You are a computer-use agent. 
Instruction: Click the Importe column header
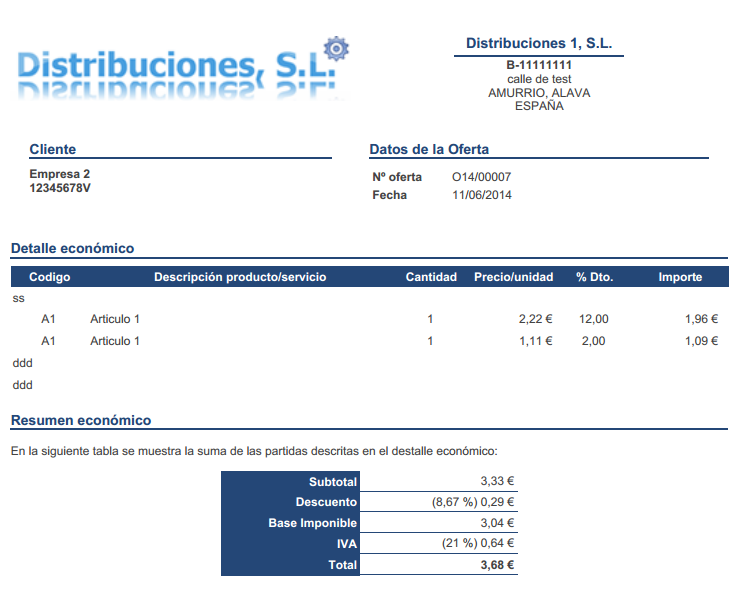(x=680, y=277)
